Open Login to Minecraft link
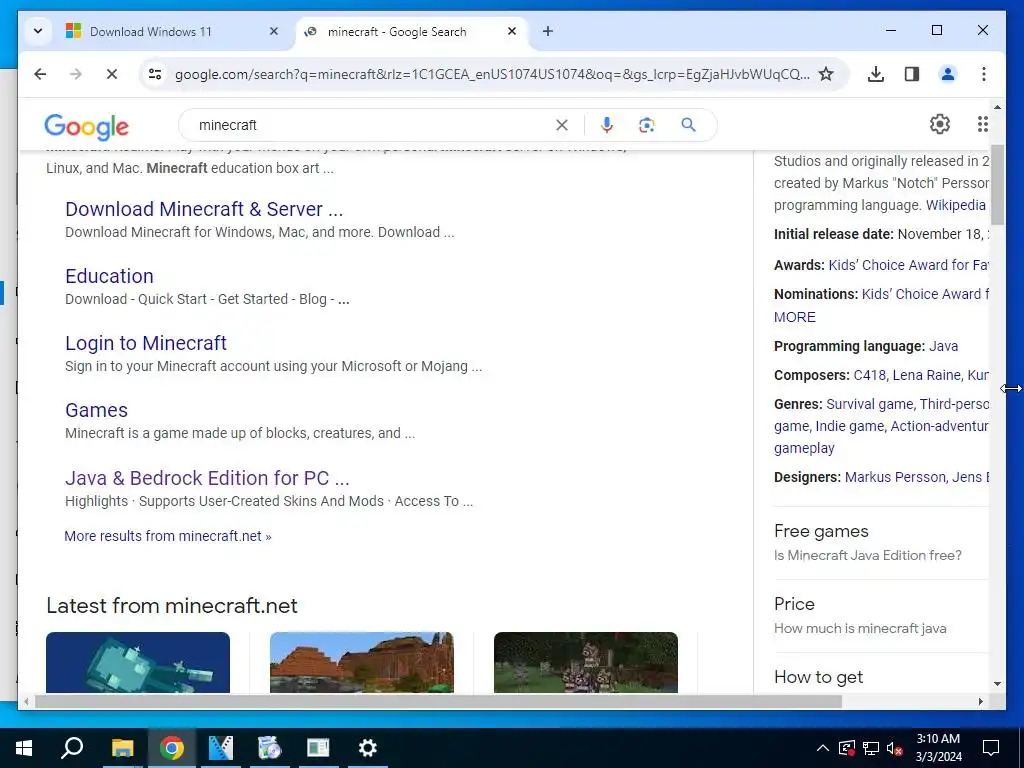 coord(146,343)
